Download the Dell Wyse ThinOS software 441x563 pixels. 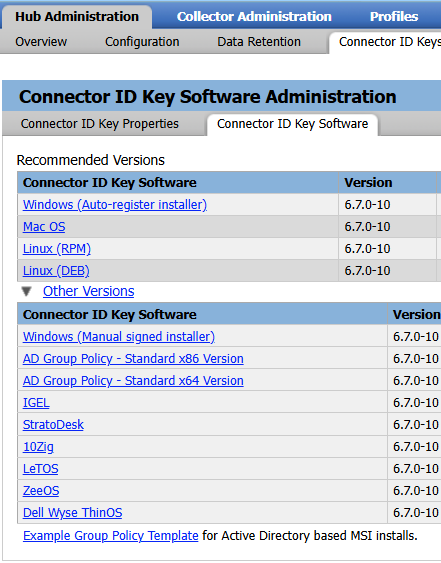click(x=73, y=512)
